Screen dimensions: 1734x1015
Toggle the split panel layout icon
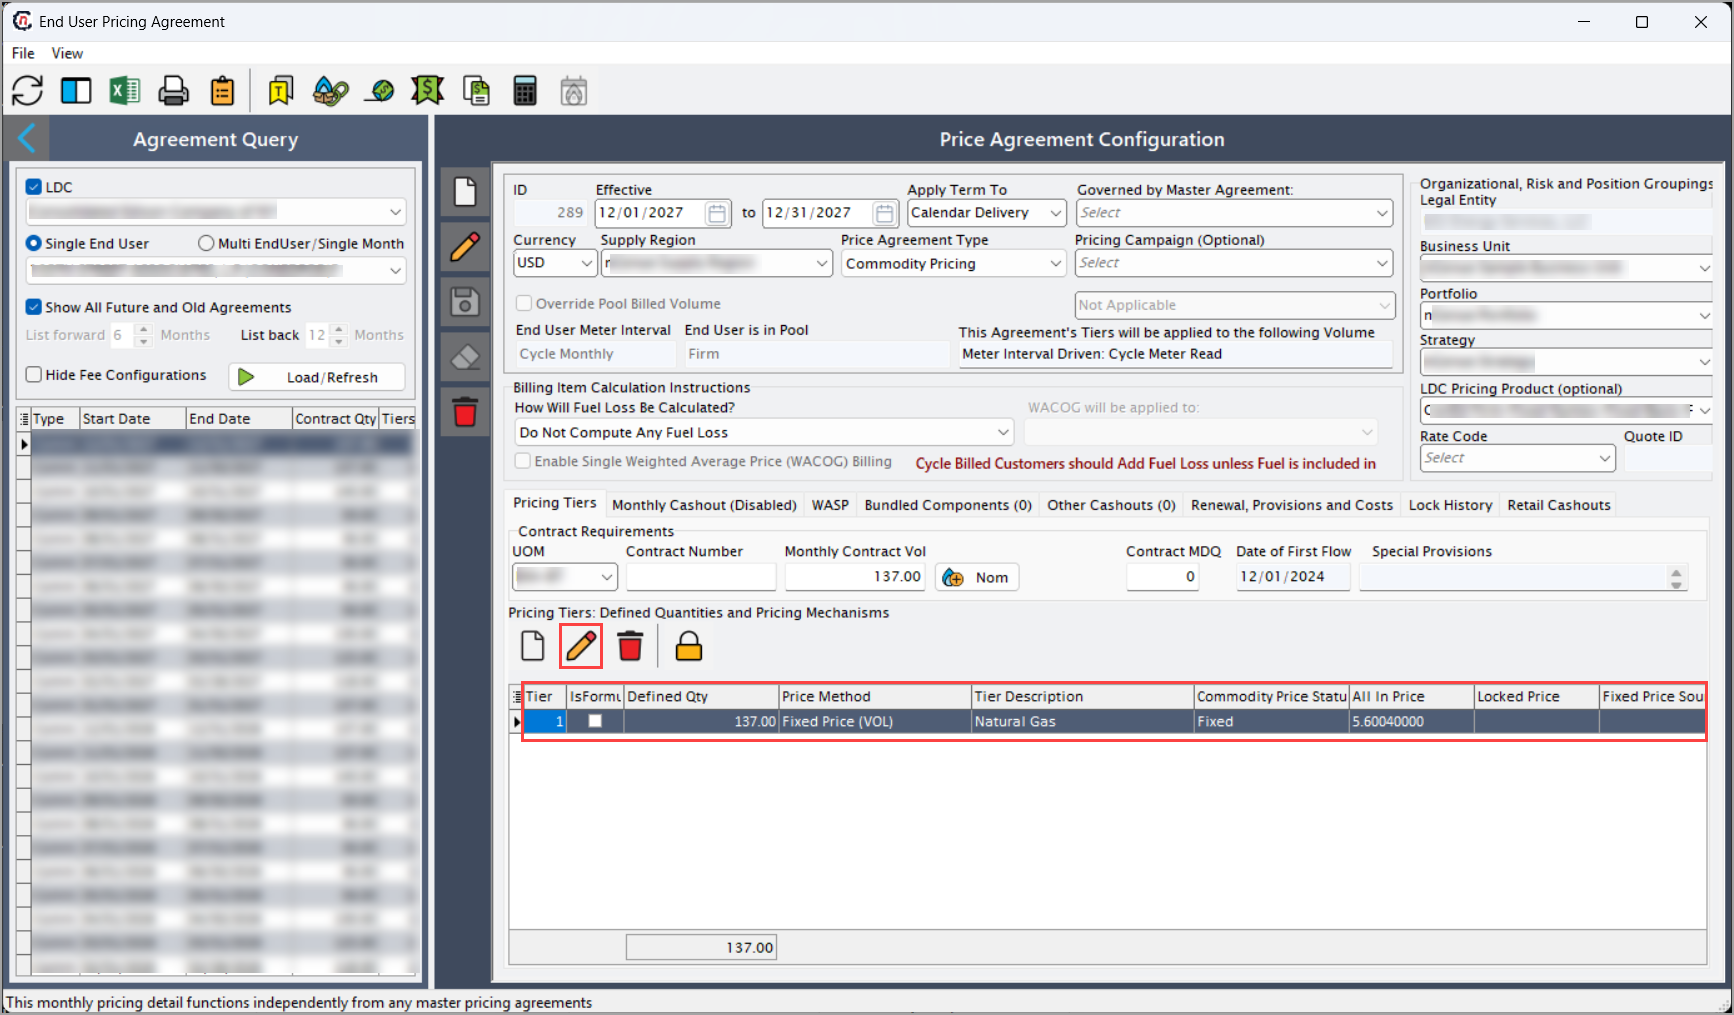pos(76,91)
